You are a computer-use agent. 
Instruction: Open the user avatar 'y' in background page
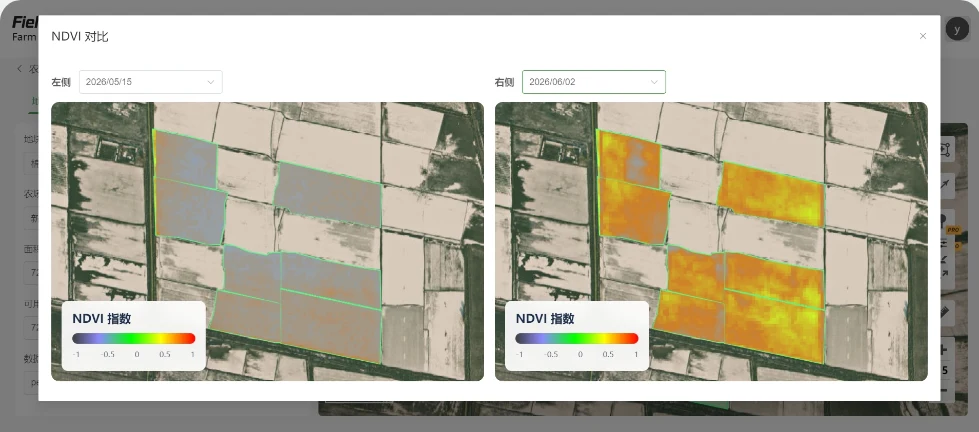[957, 29]
